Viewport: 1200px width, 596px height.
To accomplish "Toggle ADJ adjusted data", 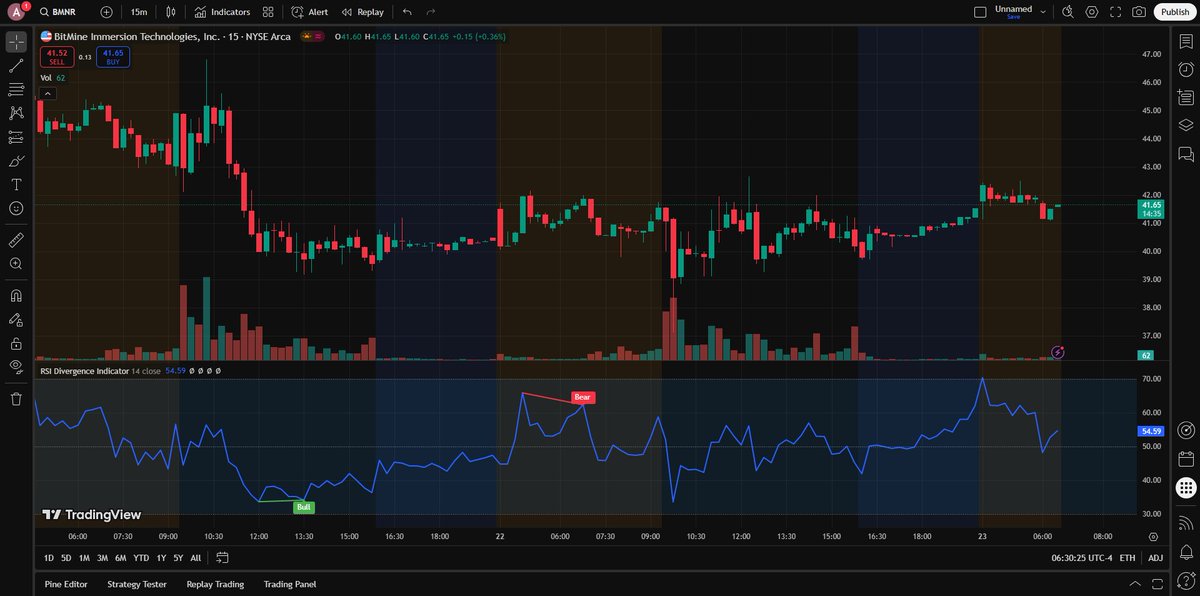I will click(x=1156, y=558).
